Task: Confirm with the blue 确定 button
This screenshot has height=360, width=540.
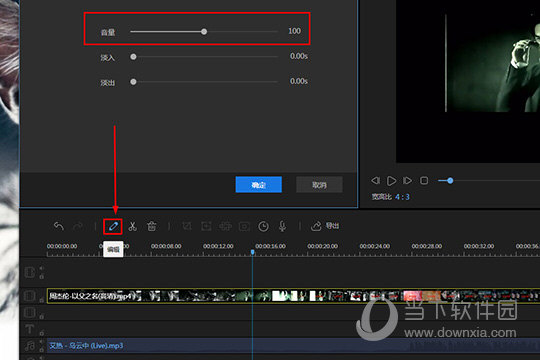Action: 259,185
